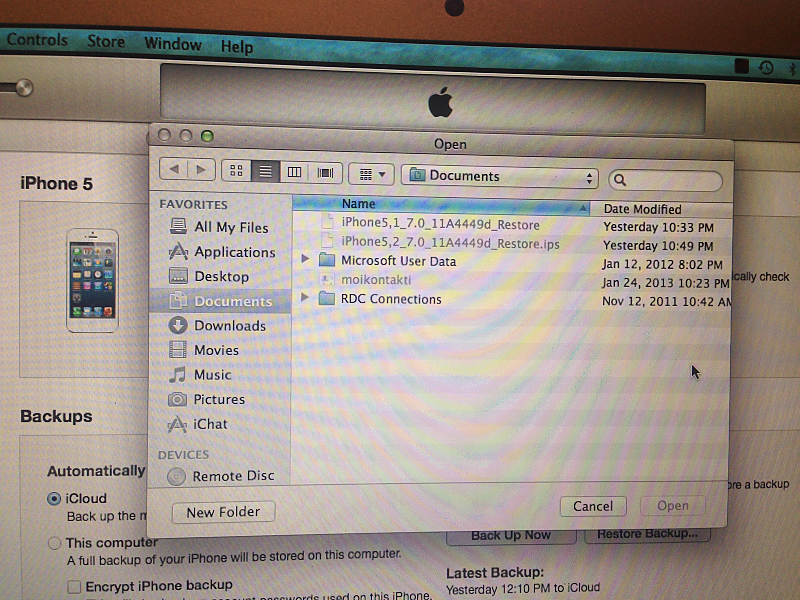The image size is (800, 600).
Task: Click the forward navigation arrow in Open dialog
Action: pyautogui.click(x=201, y=169)
